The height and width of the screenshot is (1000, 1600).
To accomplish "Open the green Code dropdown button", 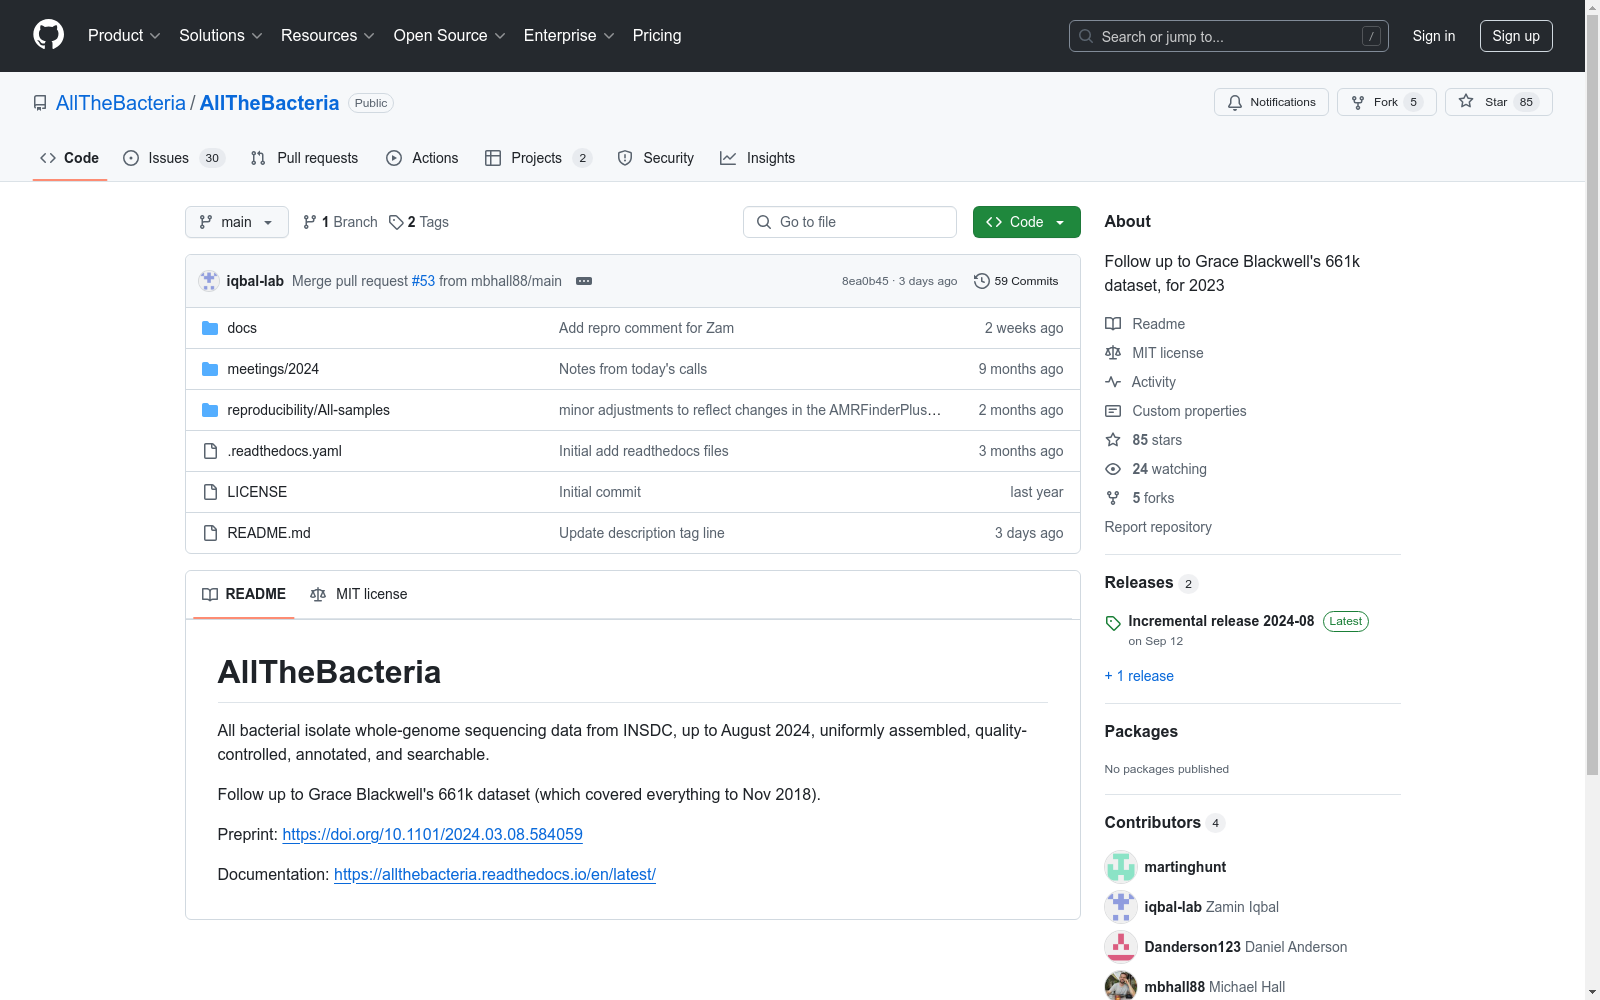I will pyautogui.click(x=1027, y=222).
